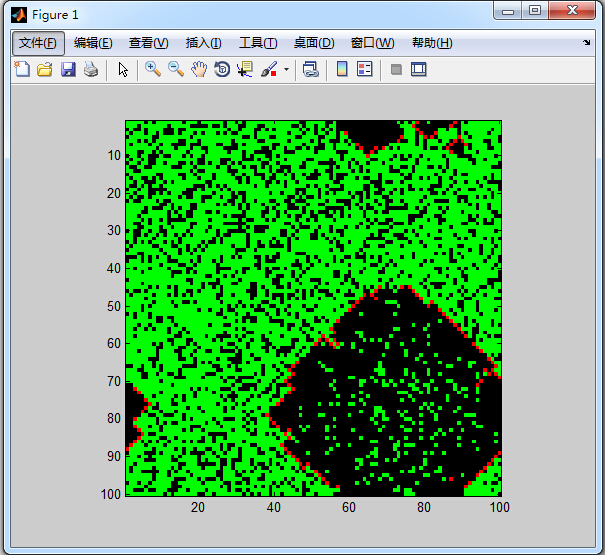Open the 查看(V) menu
The width and height of the screenshot is (605, 555).
point(149,43)
